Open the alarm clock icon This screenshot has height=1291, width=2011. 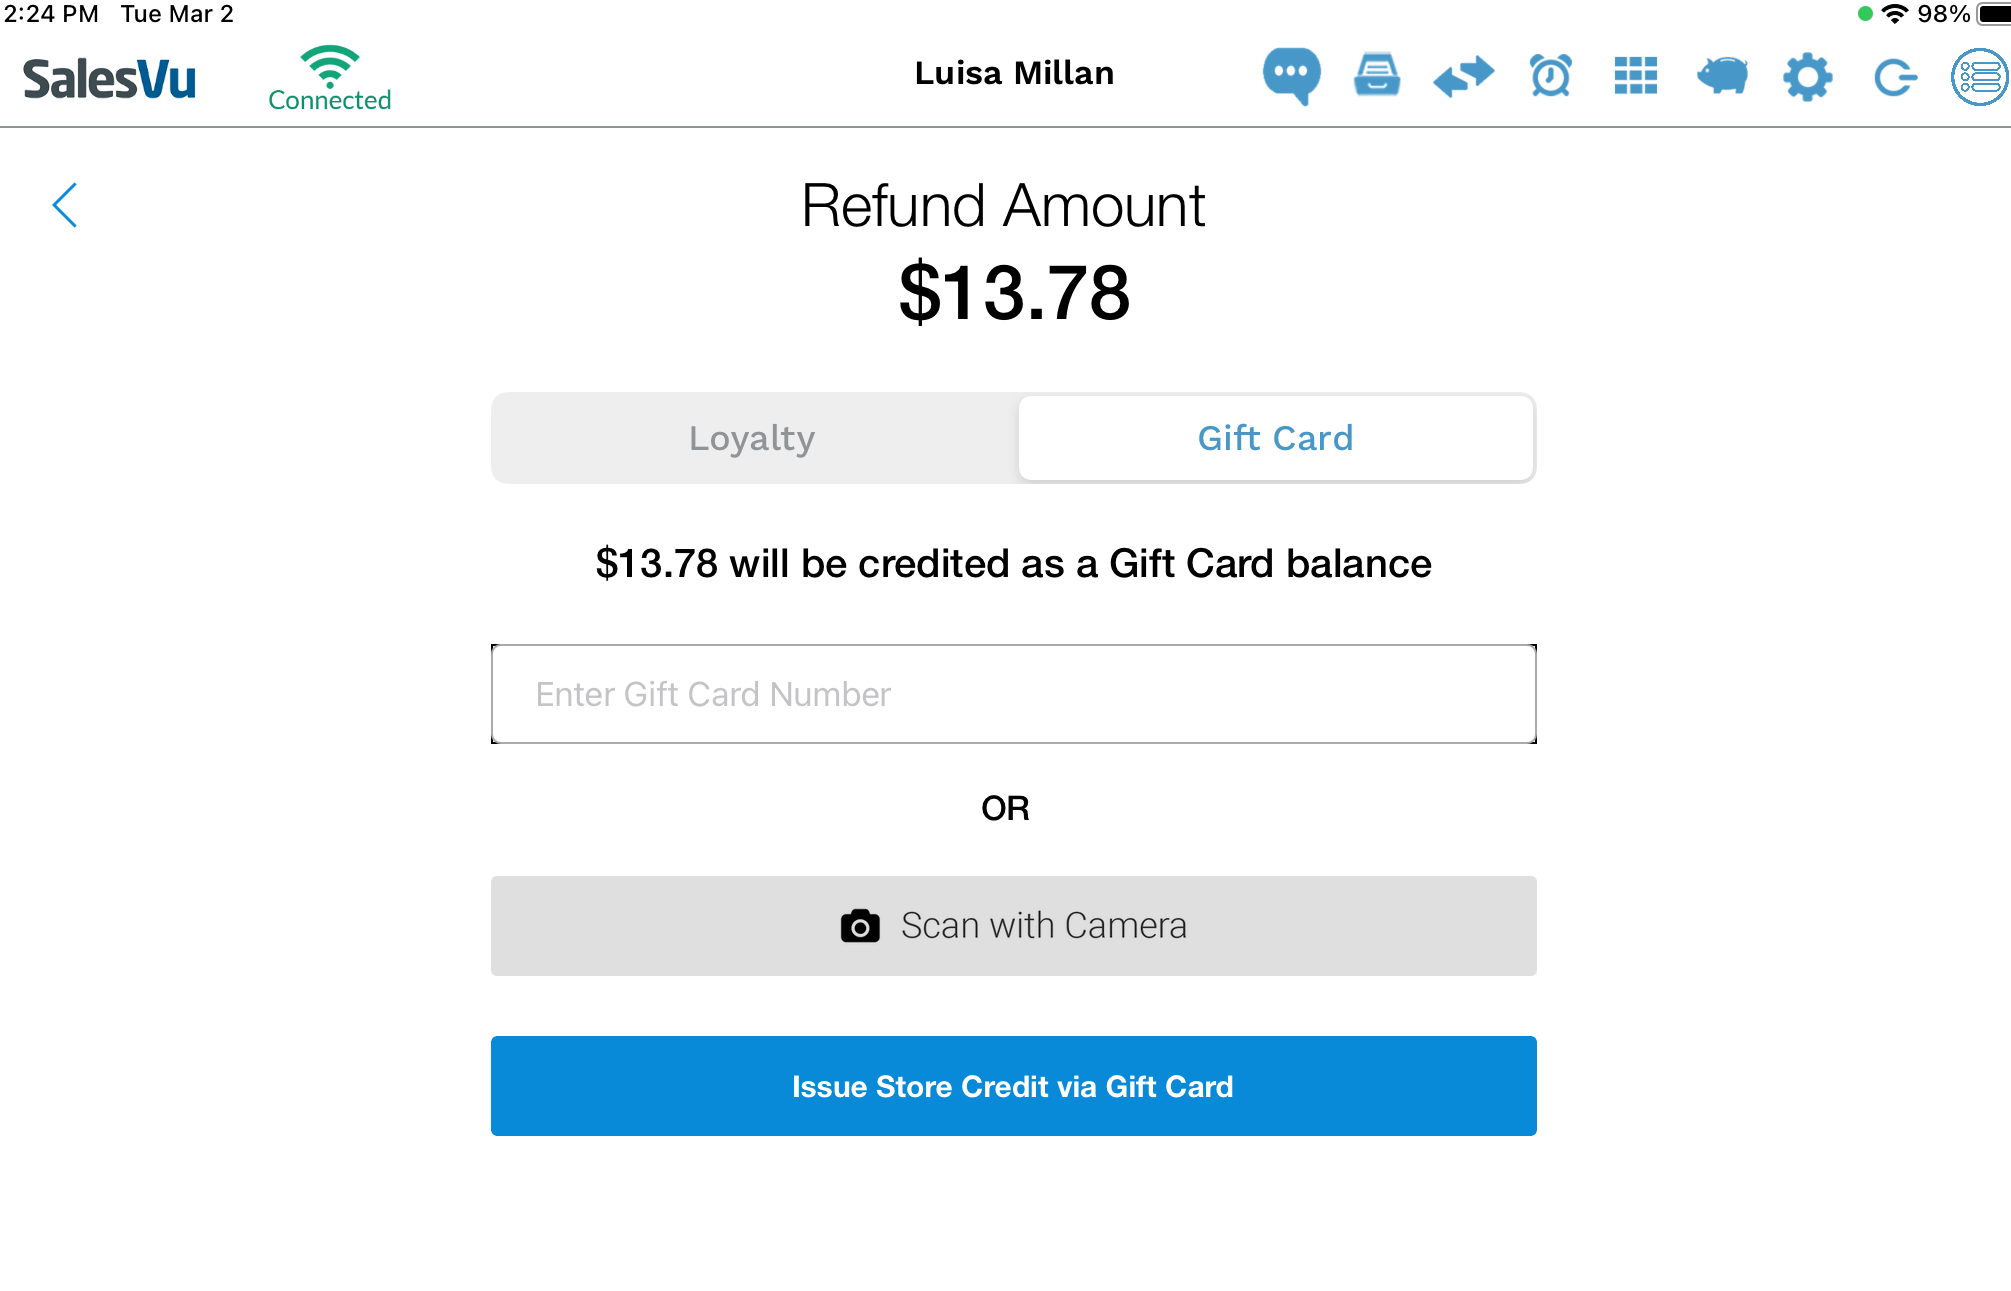coord(1550,76)
